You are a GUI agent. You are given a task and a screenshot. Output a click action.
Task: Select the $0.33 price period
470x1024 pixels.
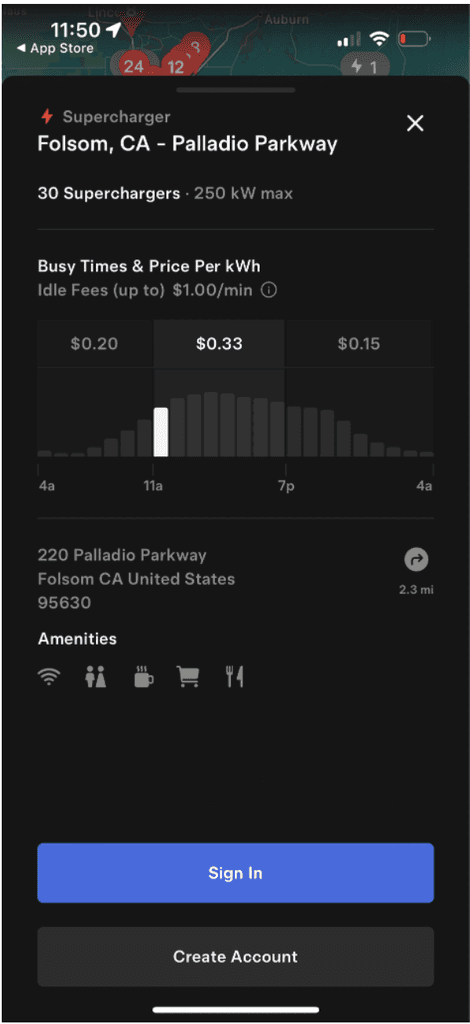point(219,344)
